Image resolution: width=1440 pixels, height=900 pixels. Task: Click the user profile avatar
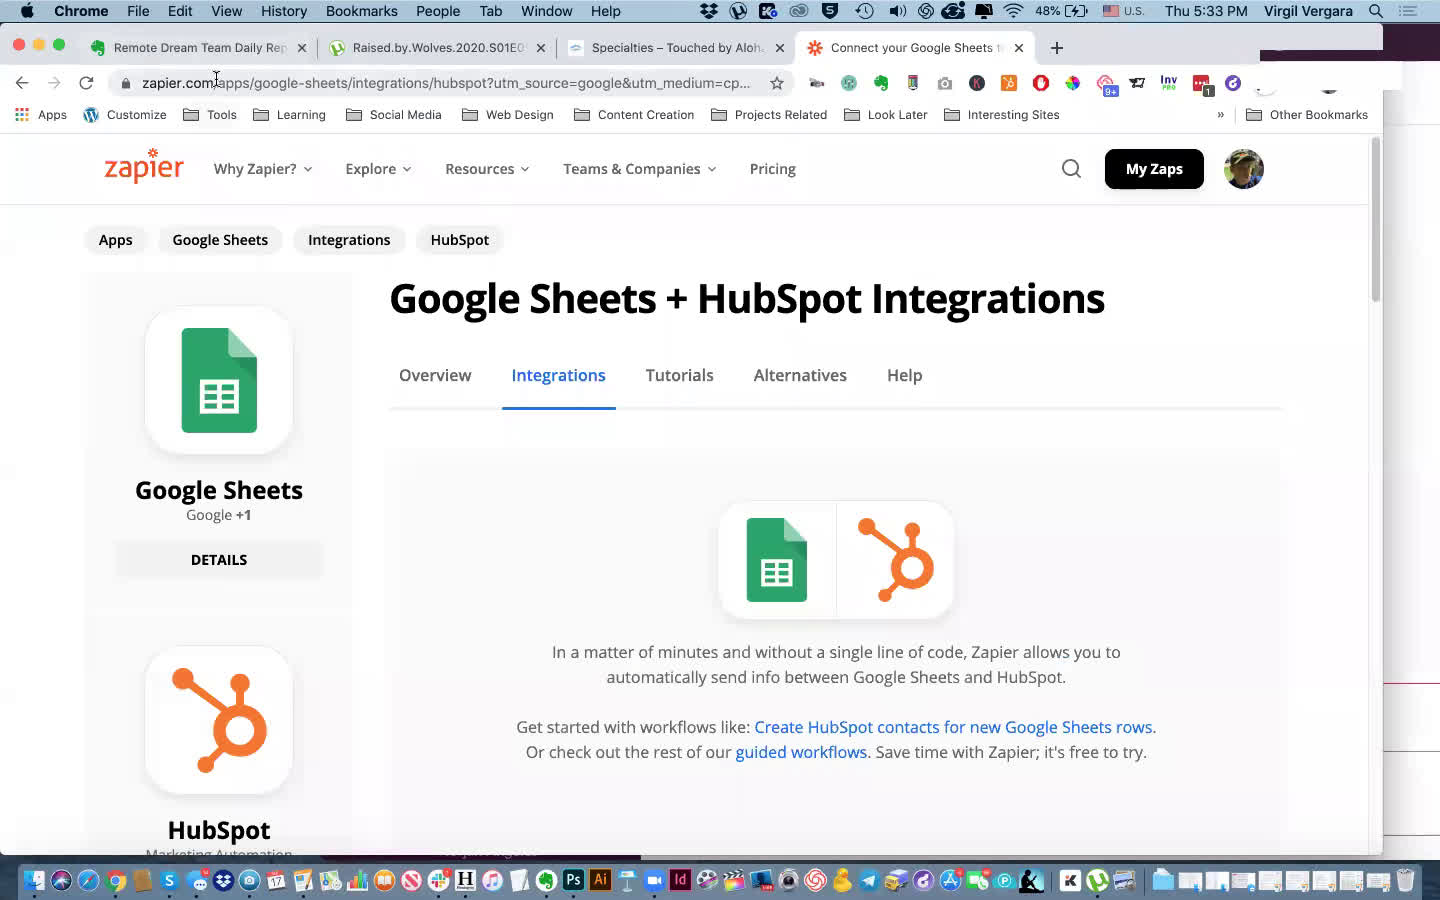coord(1243,169)
